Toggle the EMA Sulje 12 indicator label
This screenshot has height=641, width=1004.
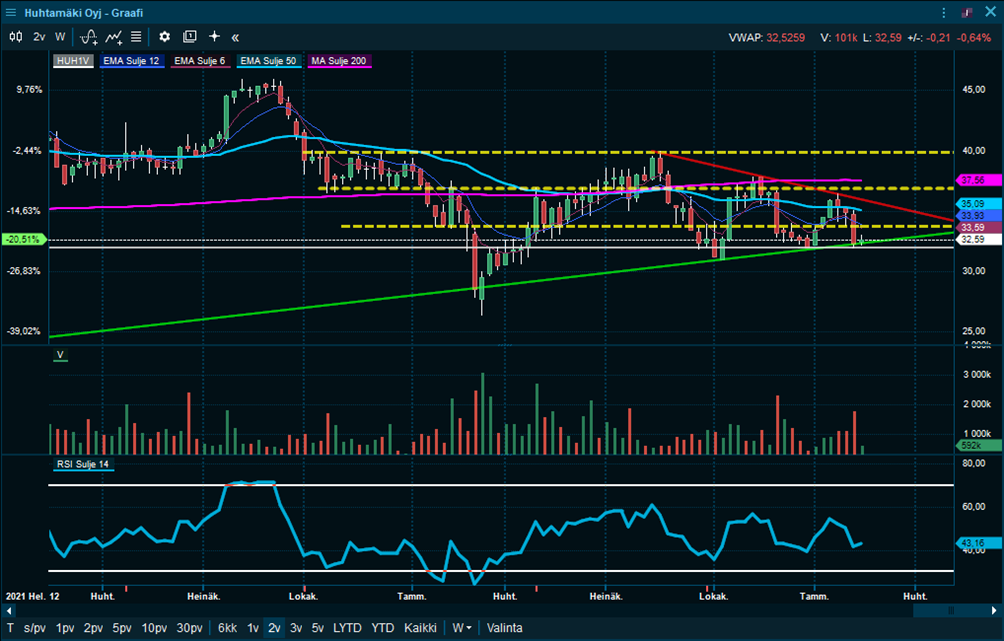[x=131, y=61]
